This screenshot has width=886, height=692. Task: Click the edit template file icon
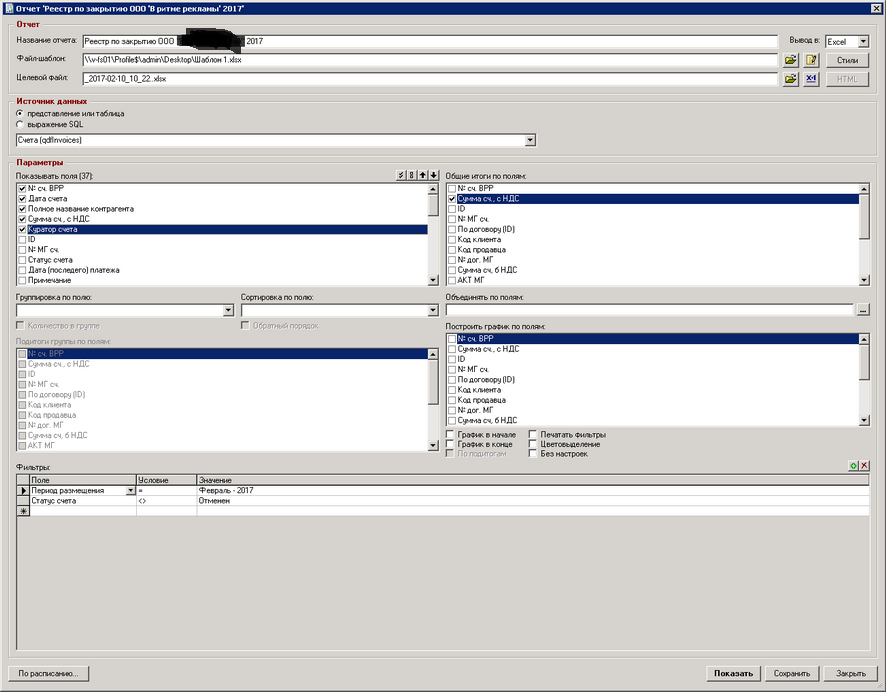[x=811, y=60]
